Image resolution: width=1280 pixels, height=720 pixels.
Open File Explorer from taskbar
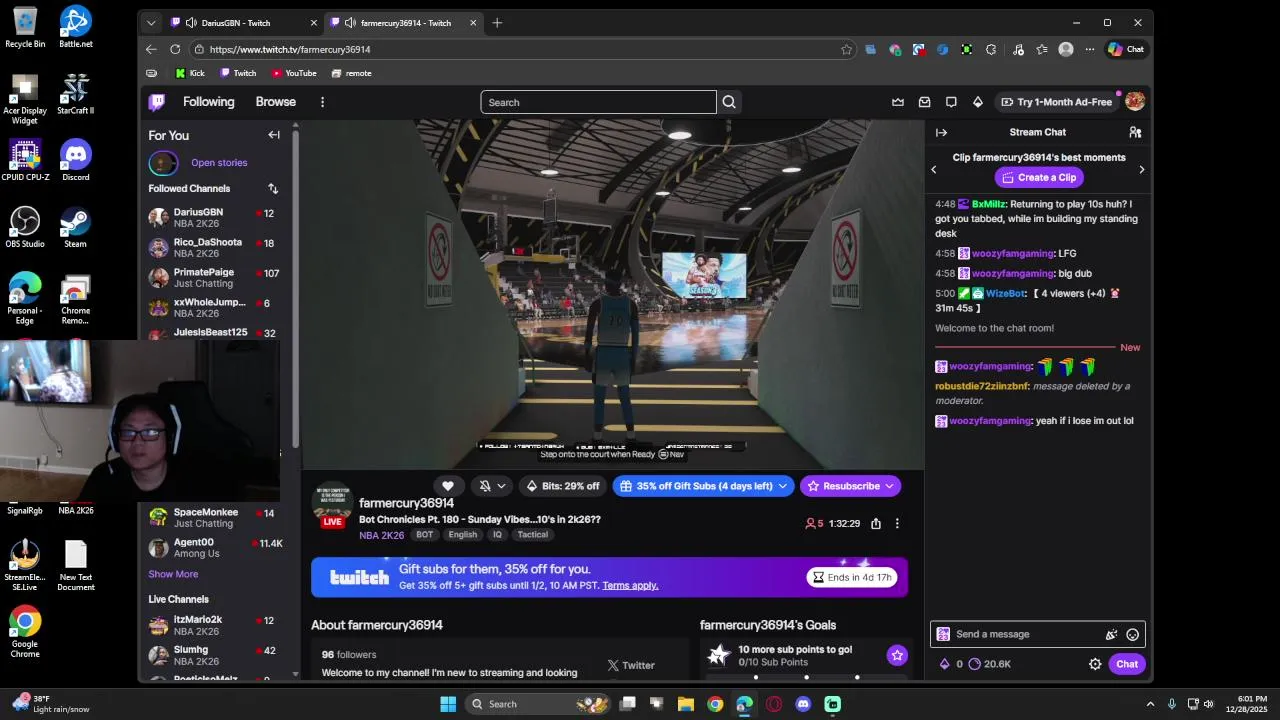pyautogui.click(x=685, y=704)
